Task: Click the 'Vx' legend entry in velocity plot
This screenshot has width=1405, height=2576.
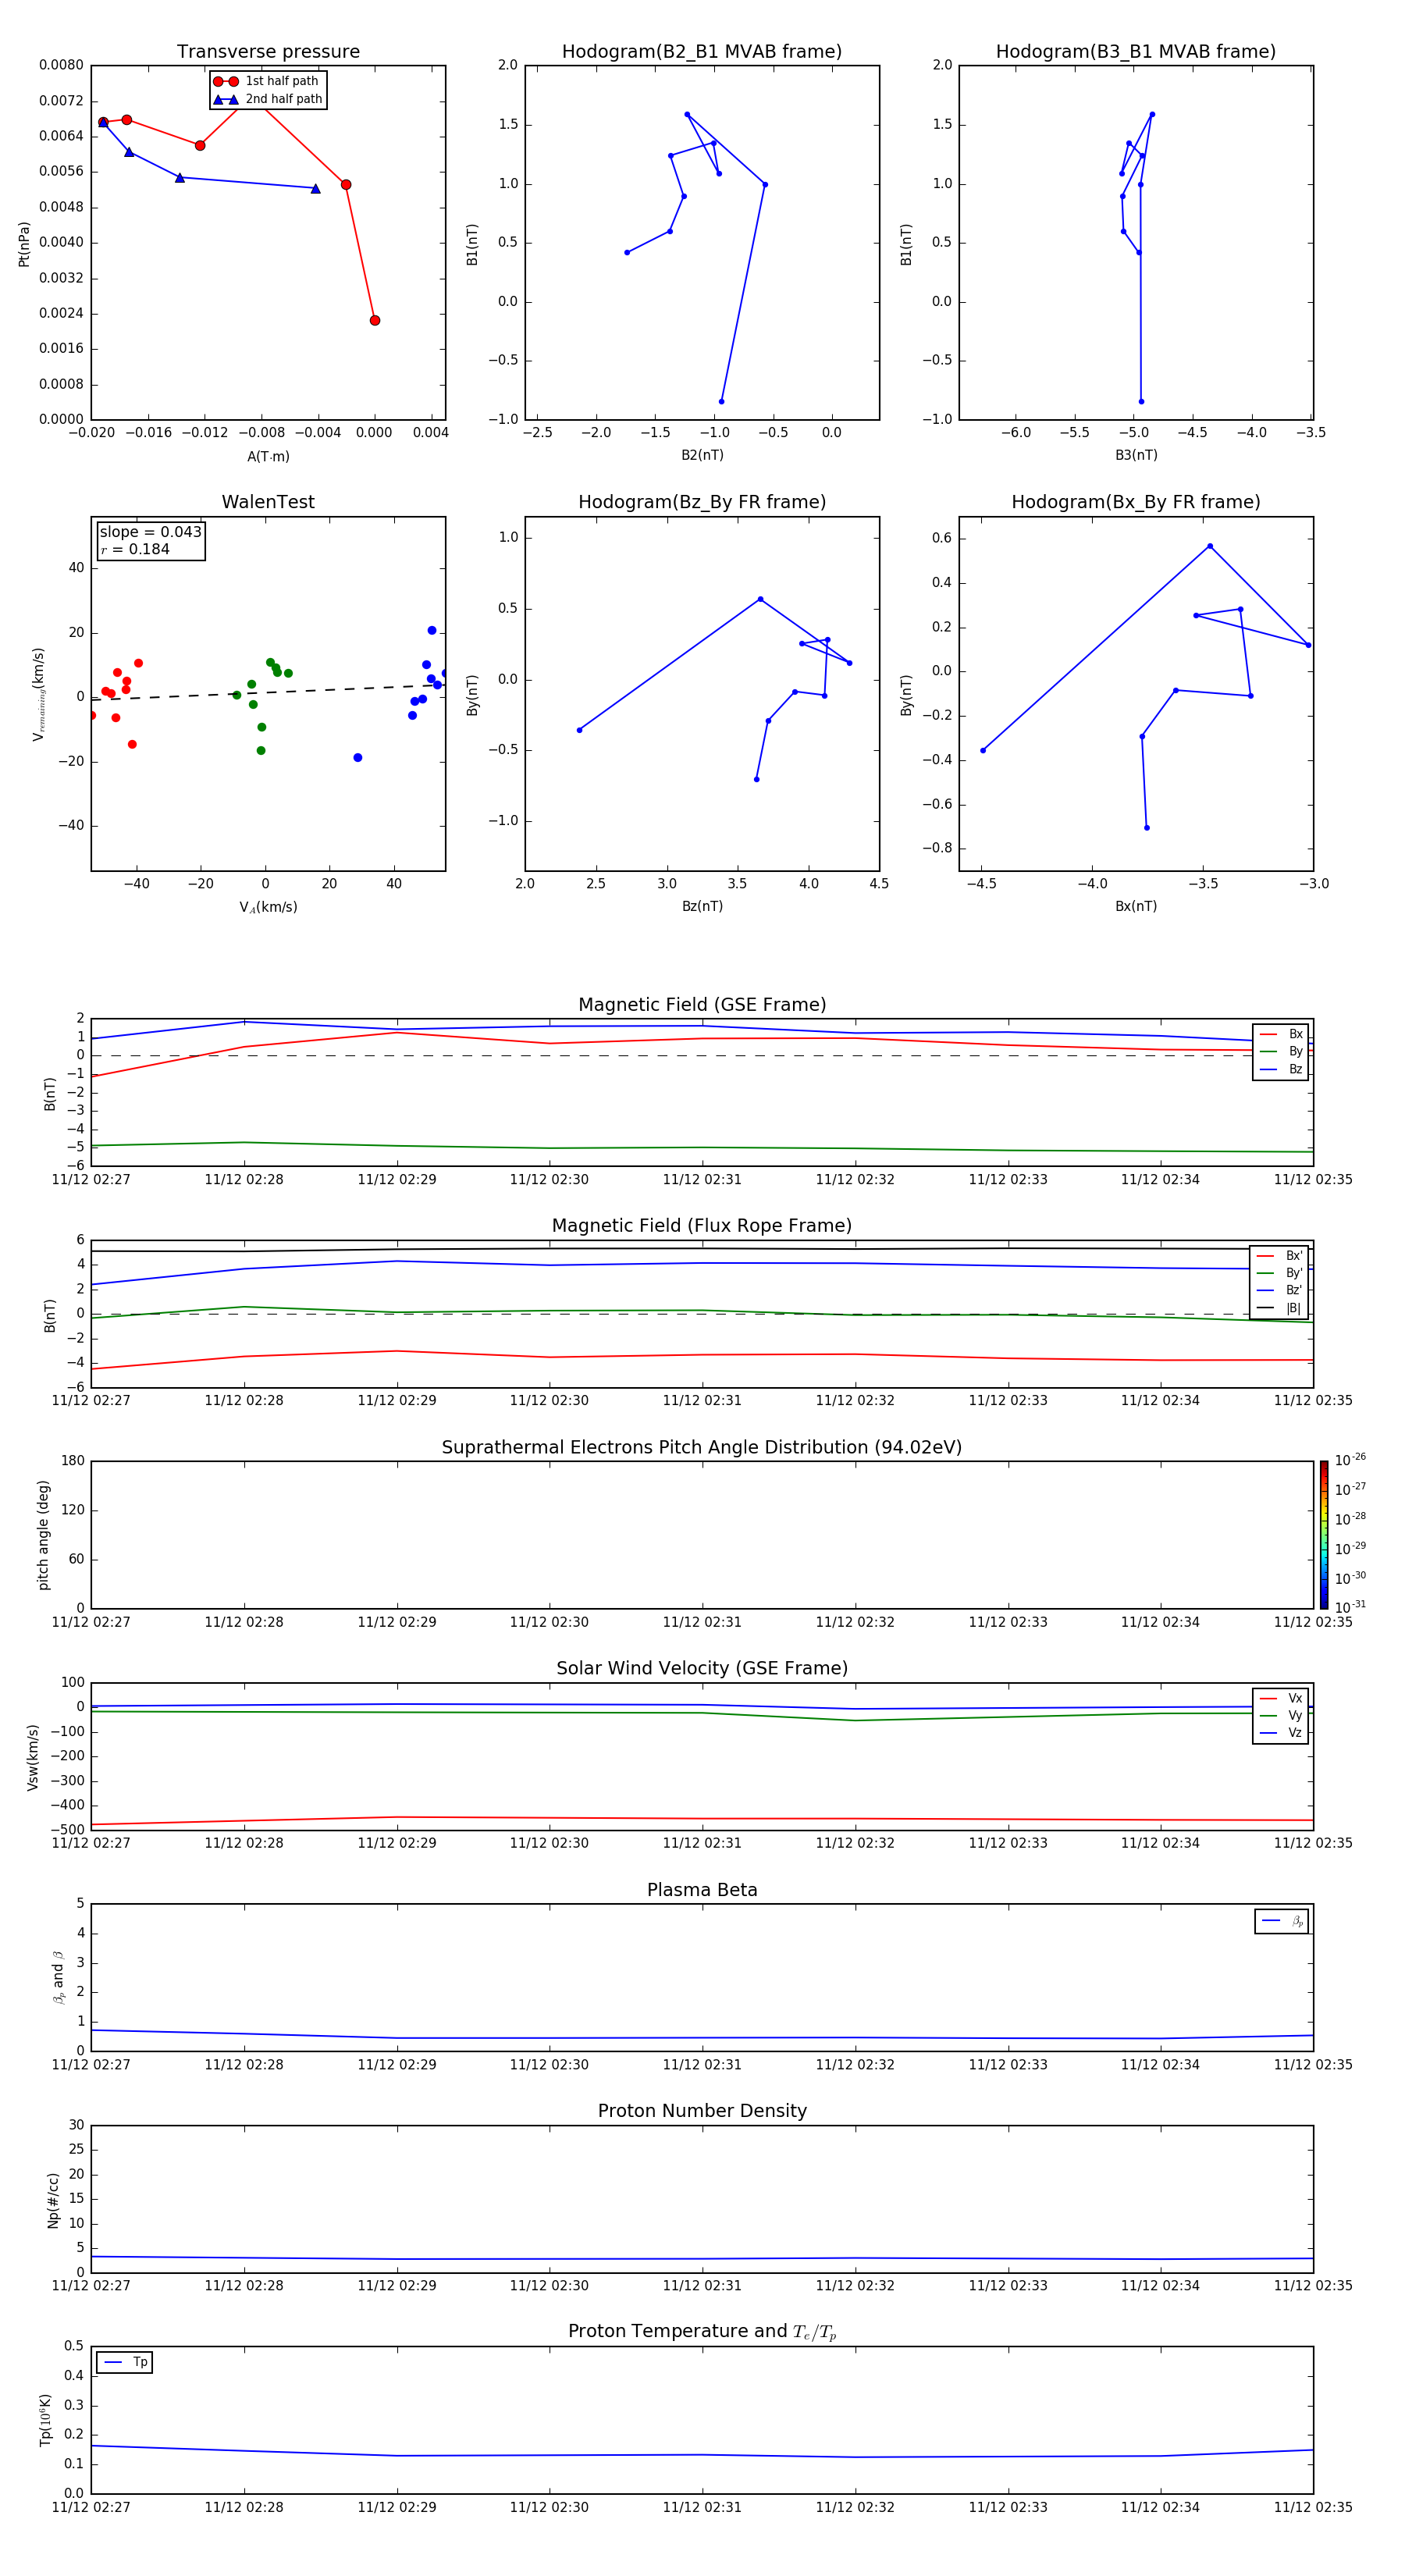Action: click(x=1281, y=1698)
